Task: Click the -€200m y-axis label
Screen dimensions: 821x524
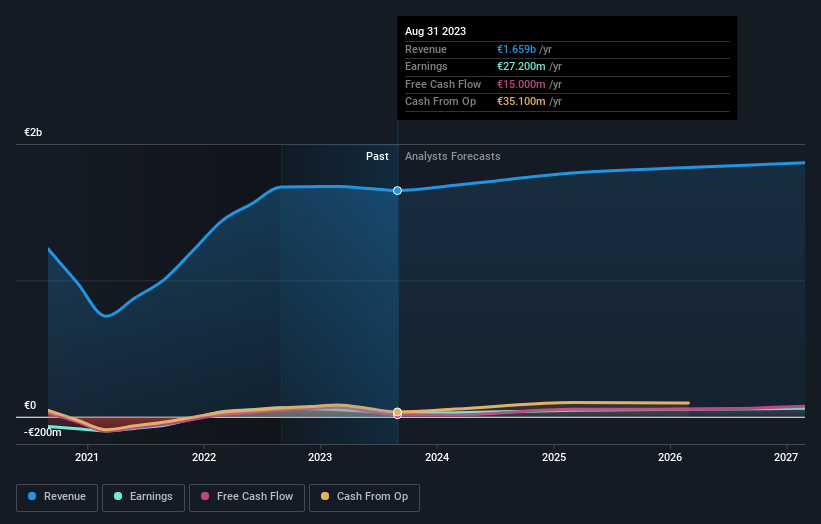Action: tap(42, 432)
